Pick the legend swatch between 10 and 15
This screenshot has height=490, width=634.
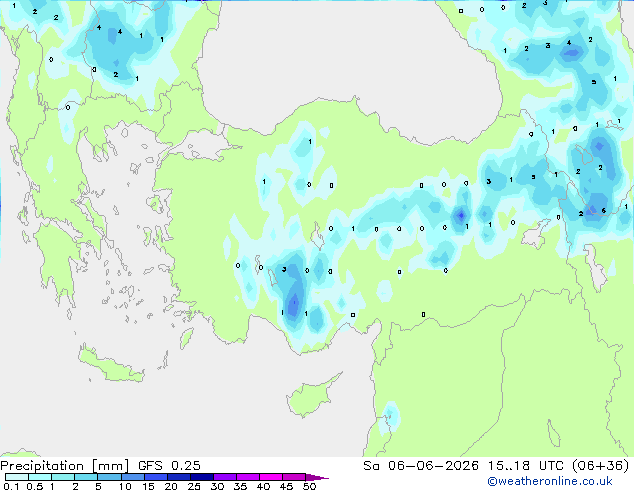132,477
